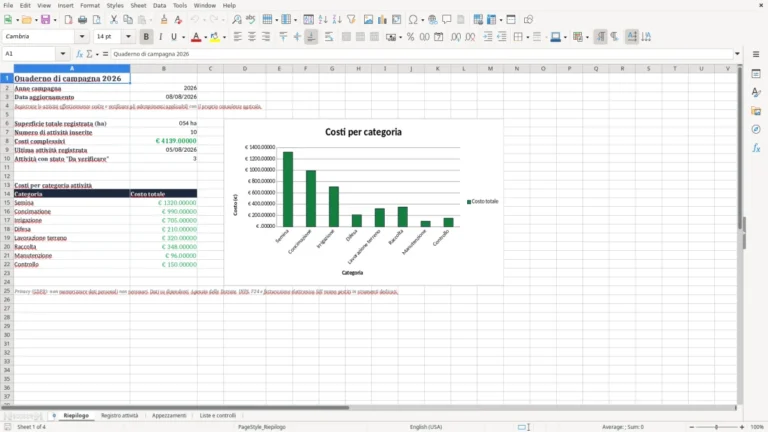Click the Costi per categoria chart

363,202
